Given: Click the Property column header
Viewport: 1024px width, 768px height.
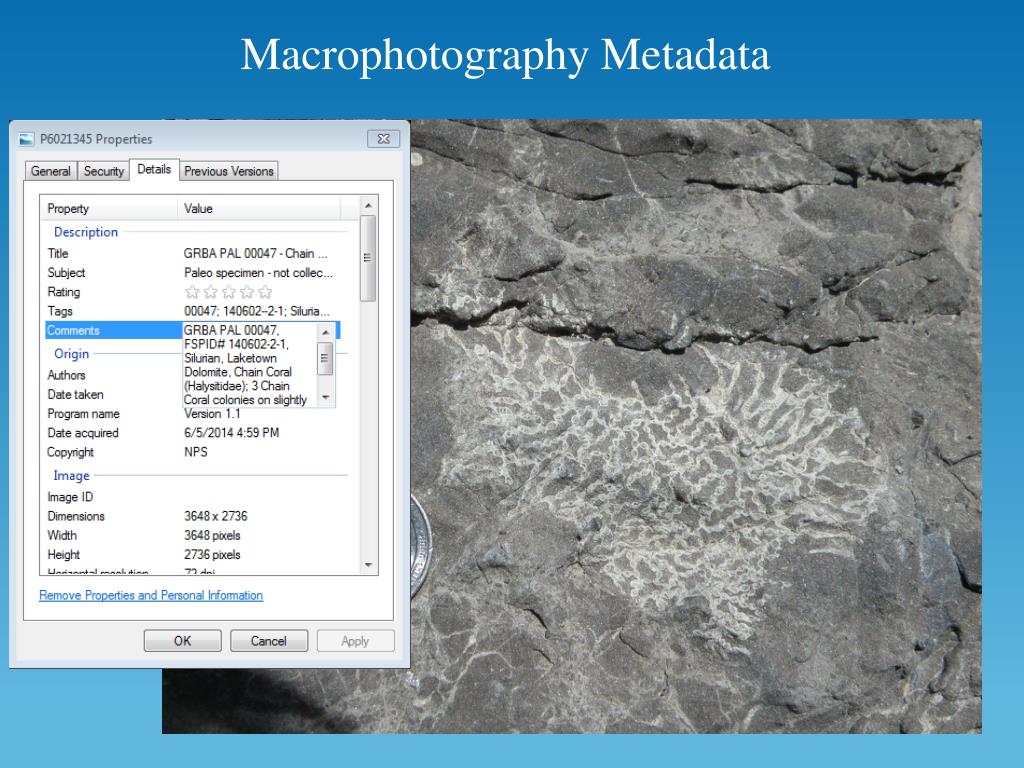Looking at the screenshot, I should [x=108, y=208].
